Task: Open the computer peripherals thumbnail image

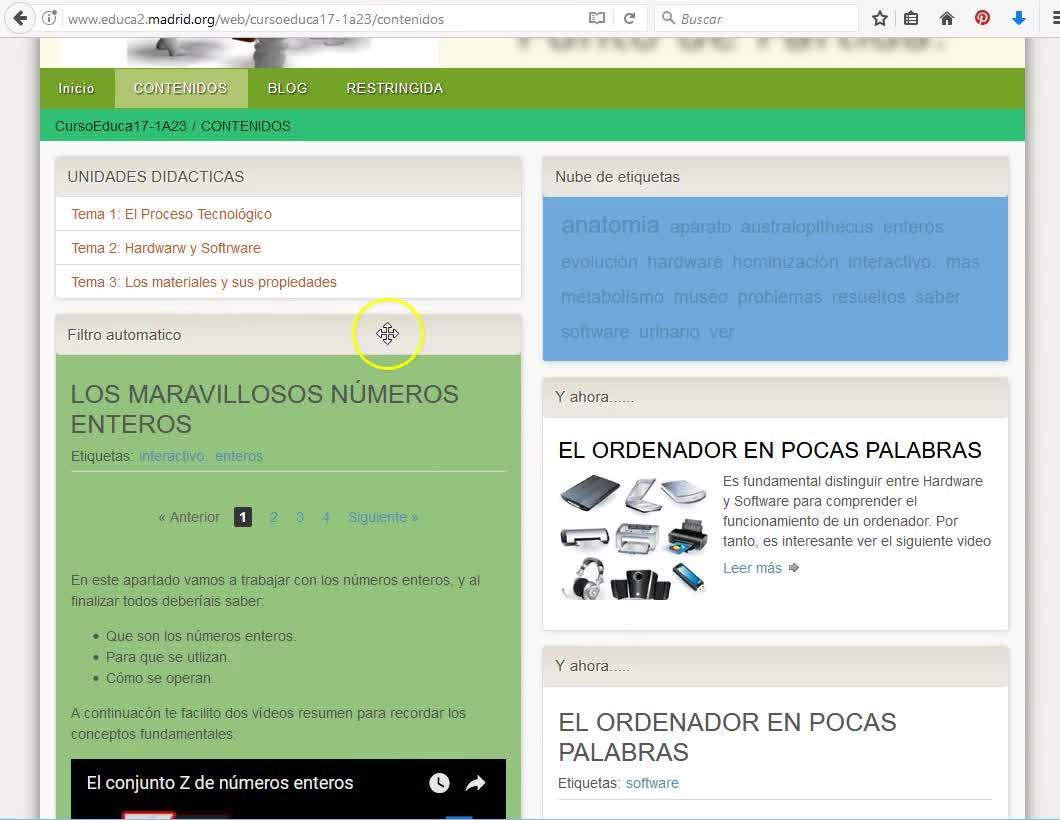Action: tap(634, 537)
